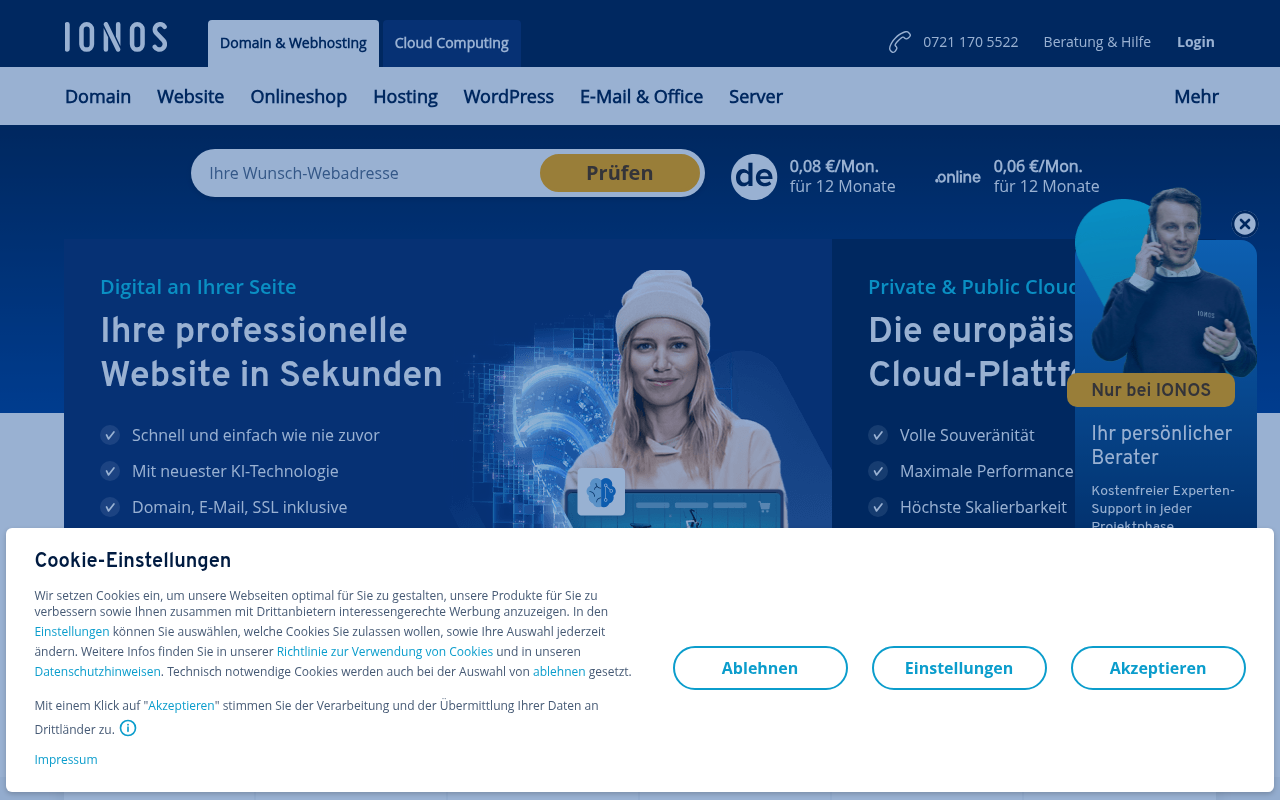This screenshot has height=800, width=1280.
Task: Expand the Mehr menu
Action: click(x=1196, y=96)
